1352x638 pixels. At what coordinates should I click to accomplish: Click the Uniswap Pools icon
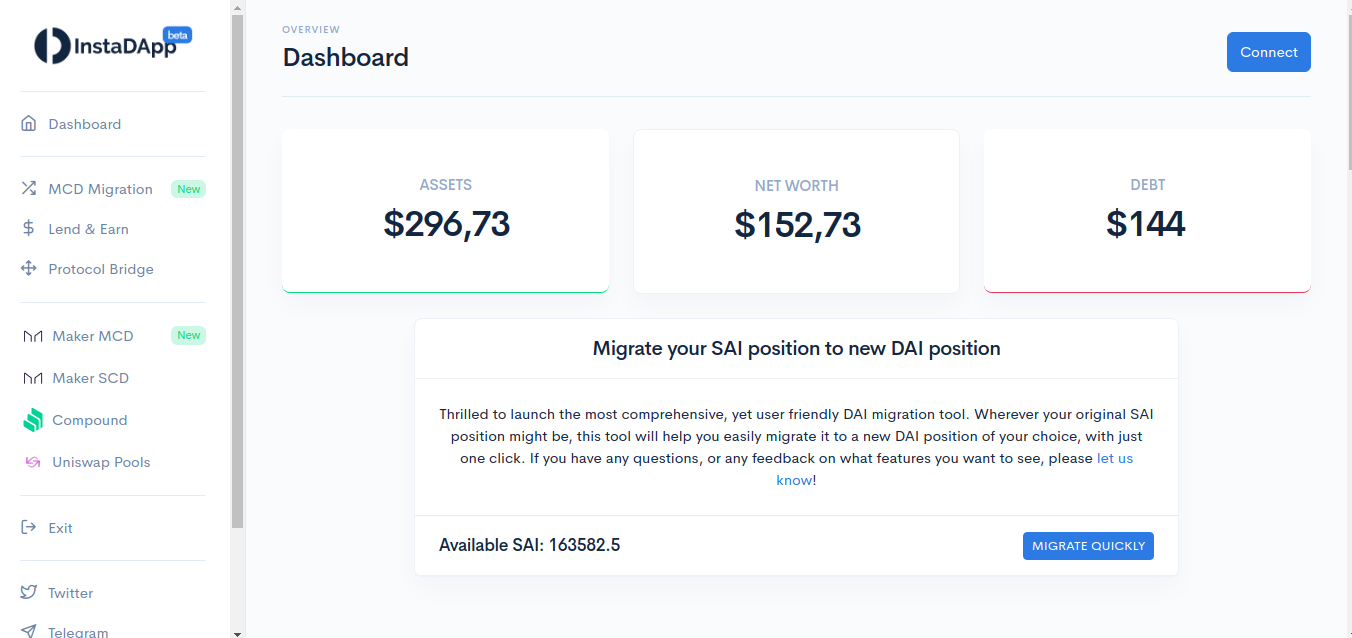coord(33,462)
